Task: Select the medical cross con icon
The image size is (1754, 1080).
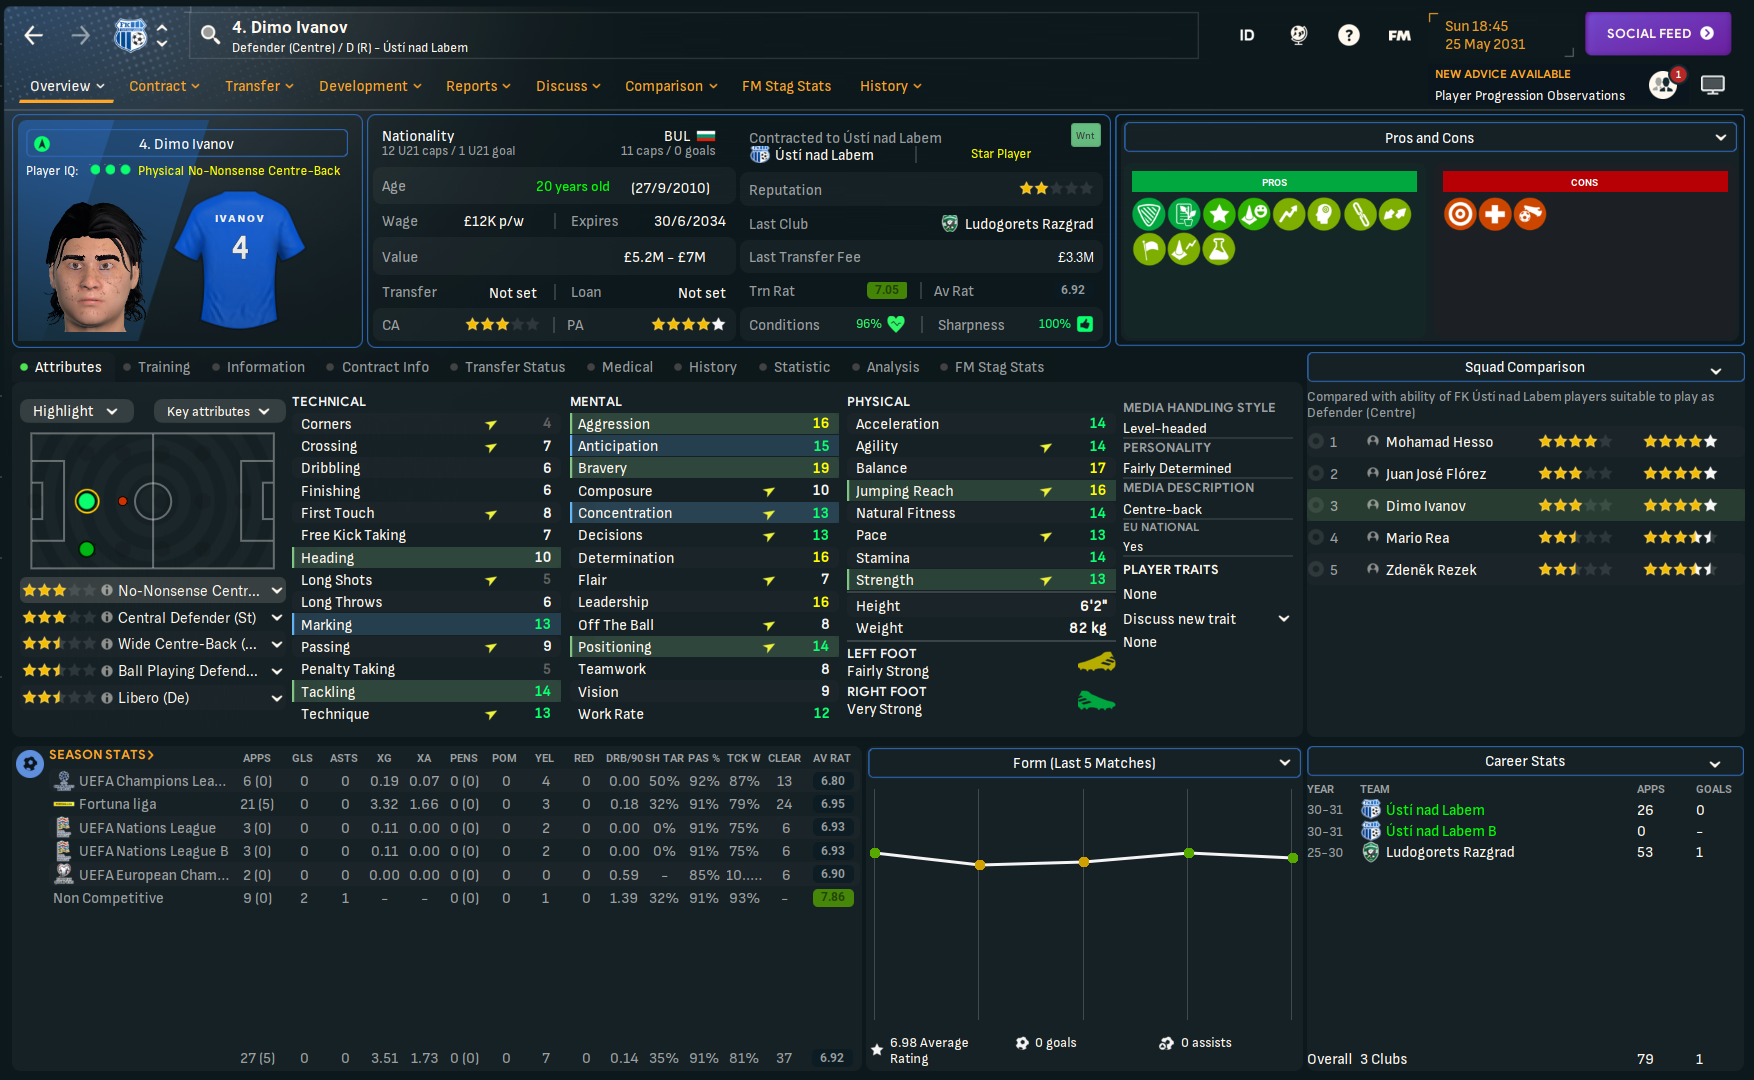Action: coord(1495,214)
